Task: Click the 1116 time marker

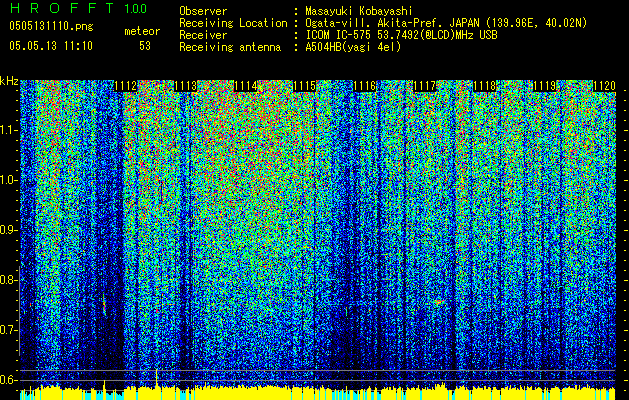Action: click(365, 86)
